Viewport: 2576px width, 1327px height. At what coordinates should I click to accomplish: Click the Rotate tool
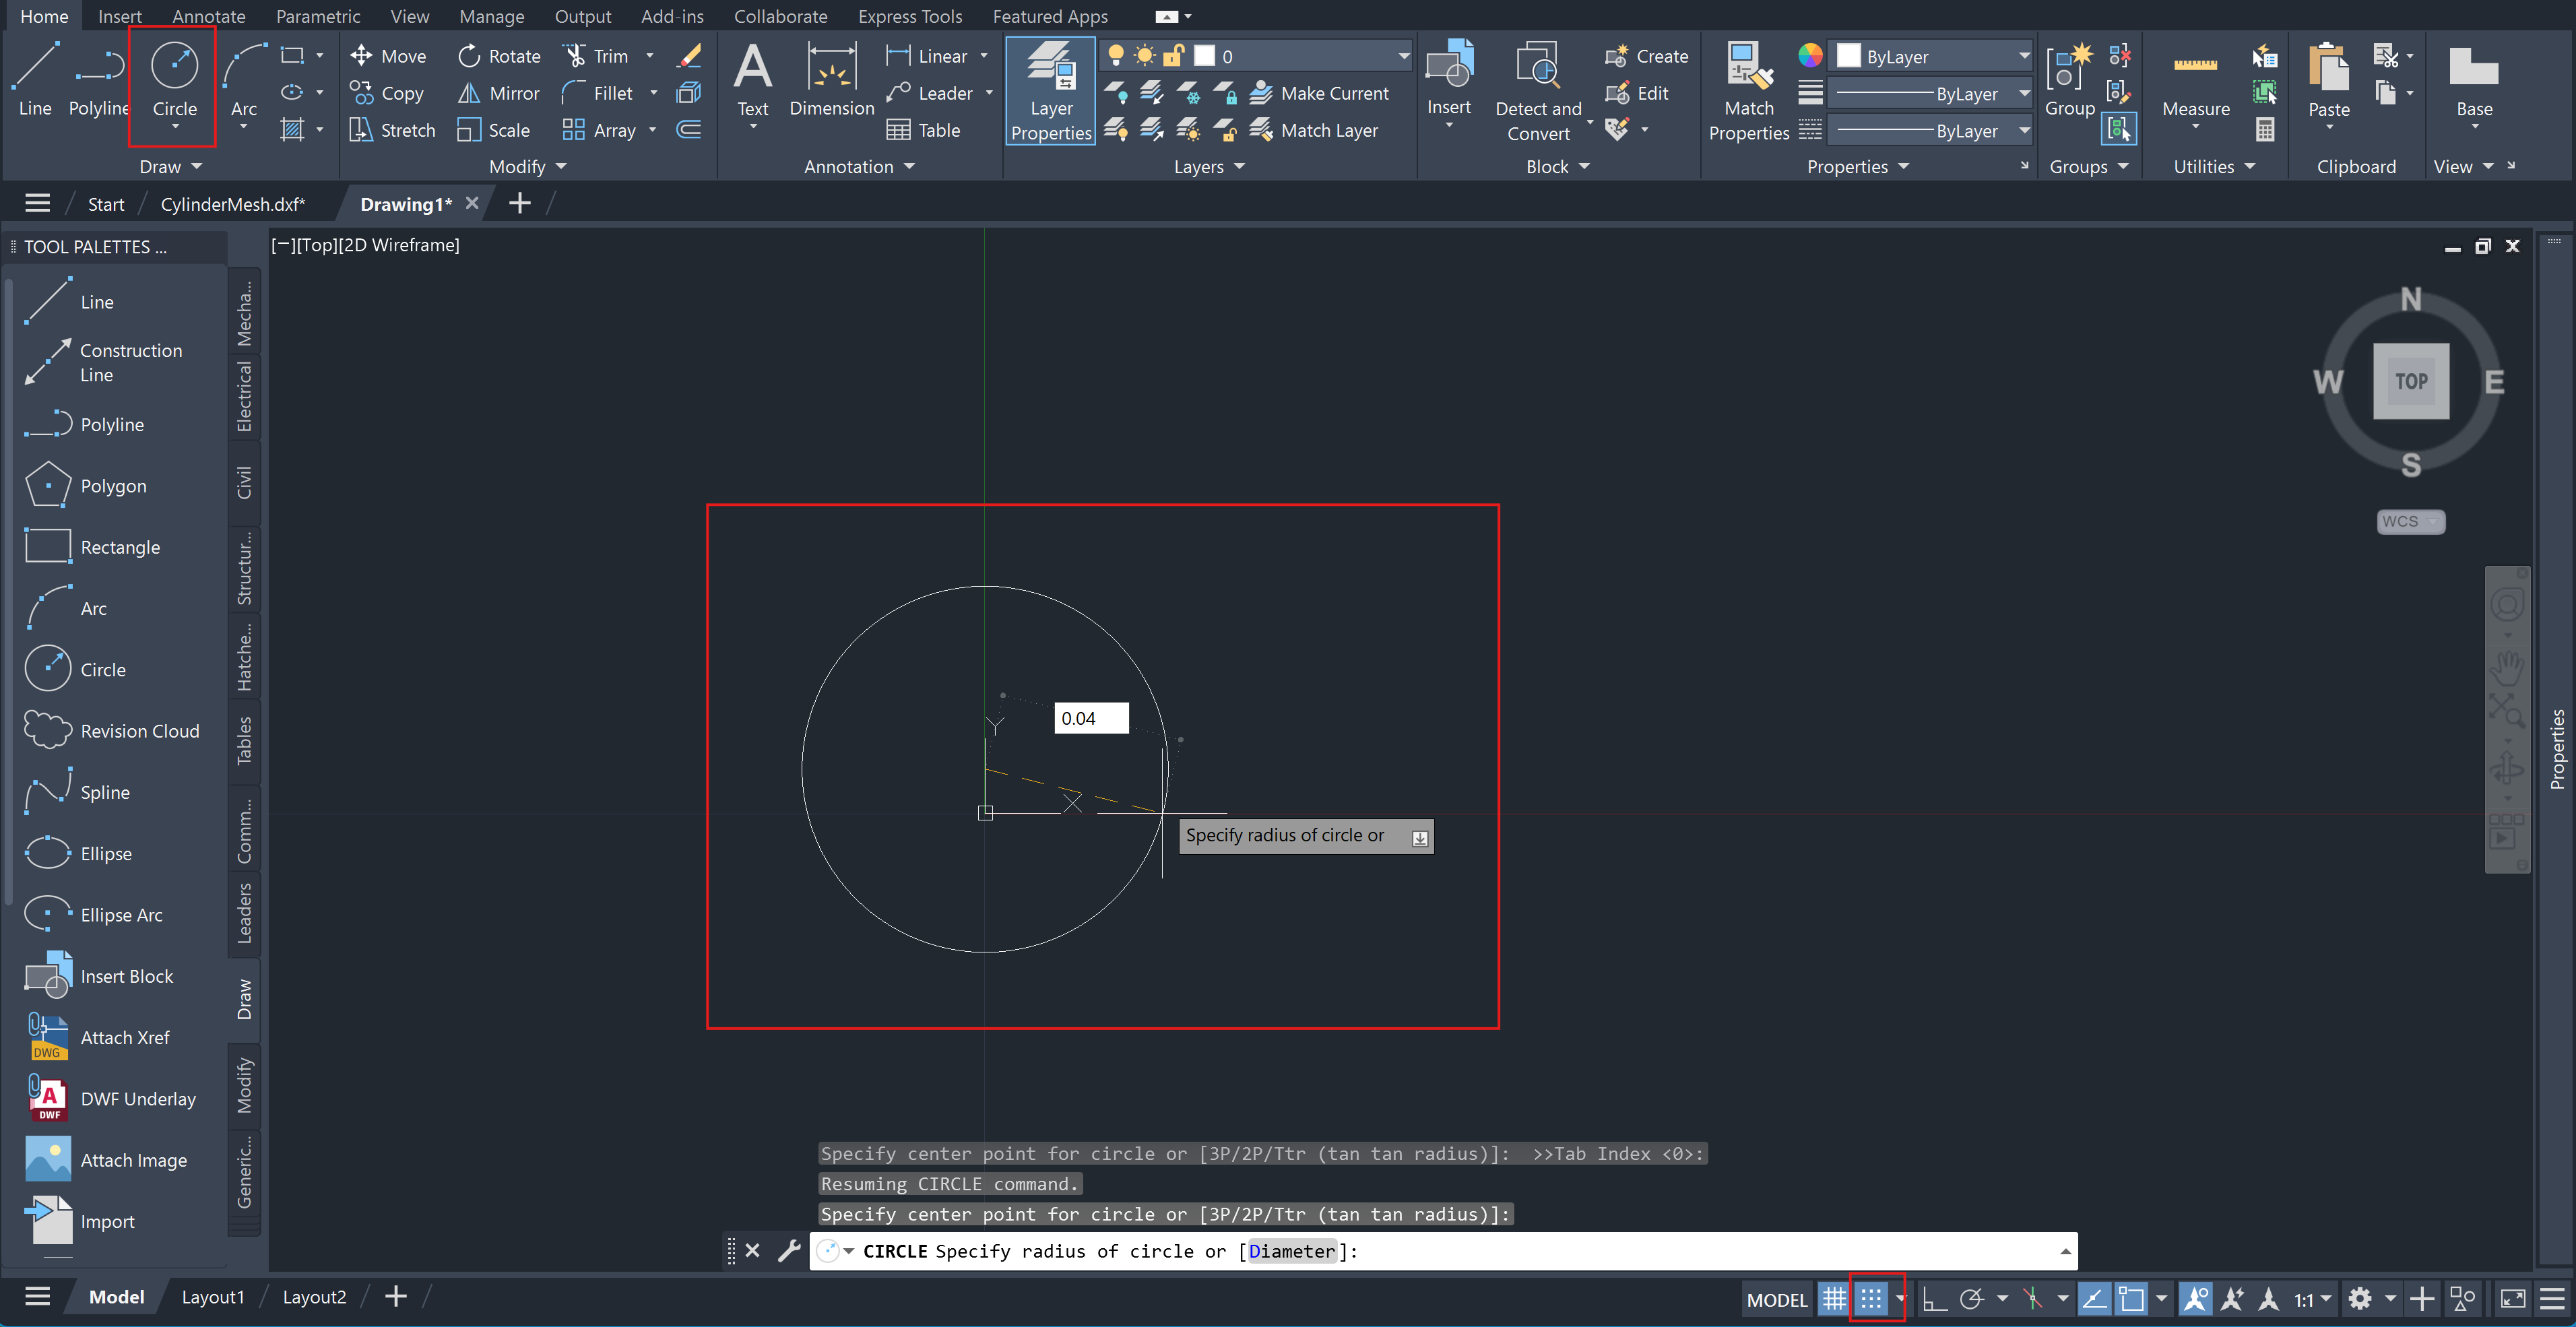[499, 56]
